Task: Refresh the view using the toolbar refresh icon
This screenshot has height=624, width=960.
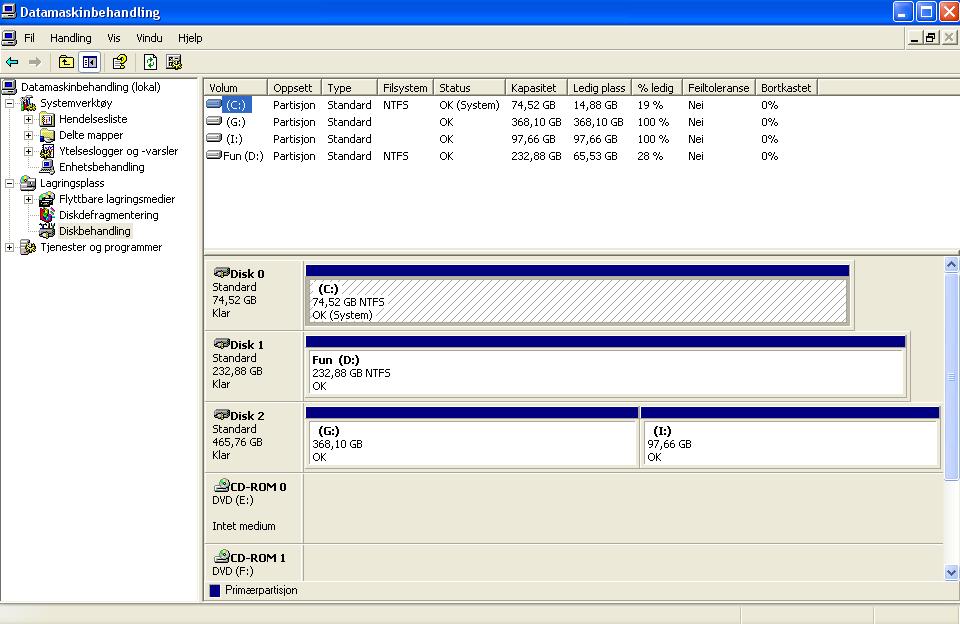Action: (x=151, y=62)
